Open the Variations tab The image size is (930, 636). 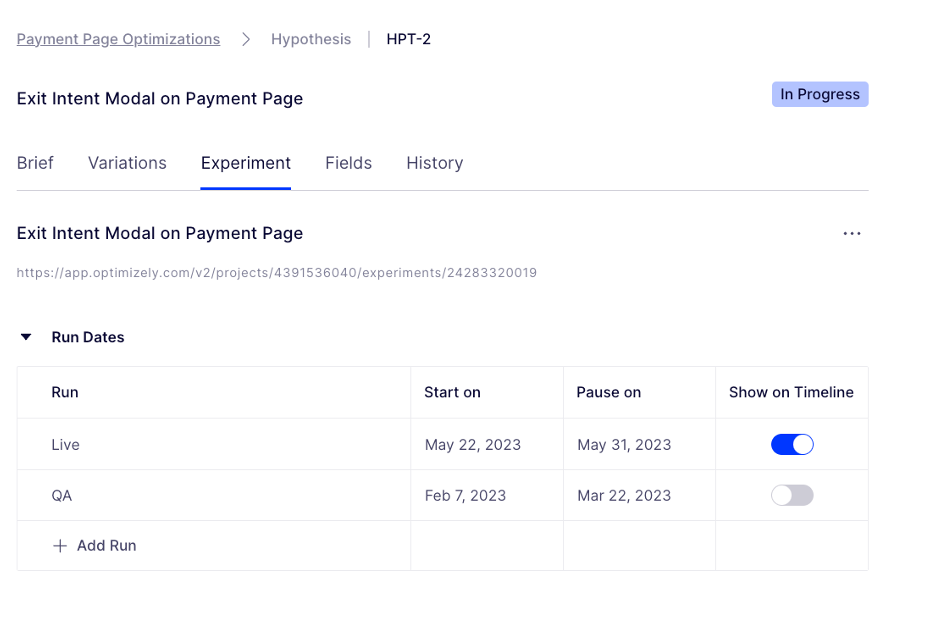(x=127, y=163)
